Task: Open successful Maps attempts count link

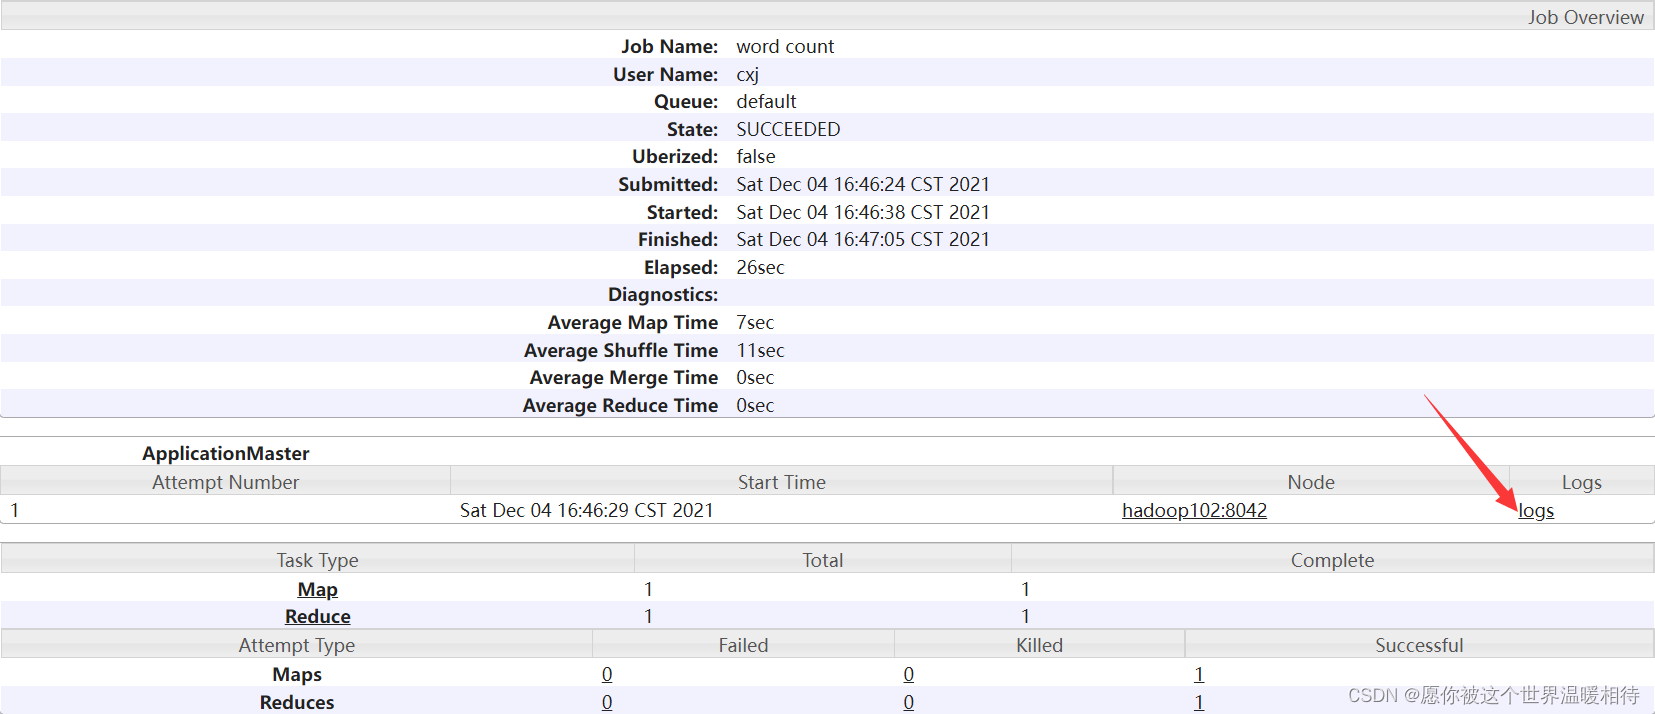Action: (x=1199, y=675)
